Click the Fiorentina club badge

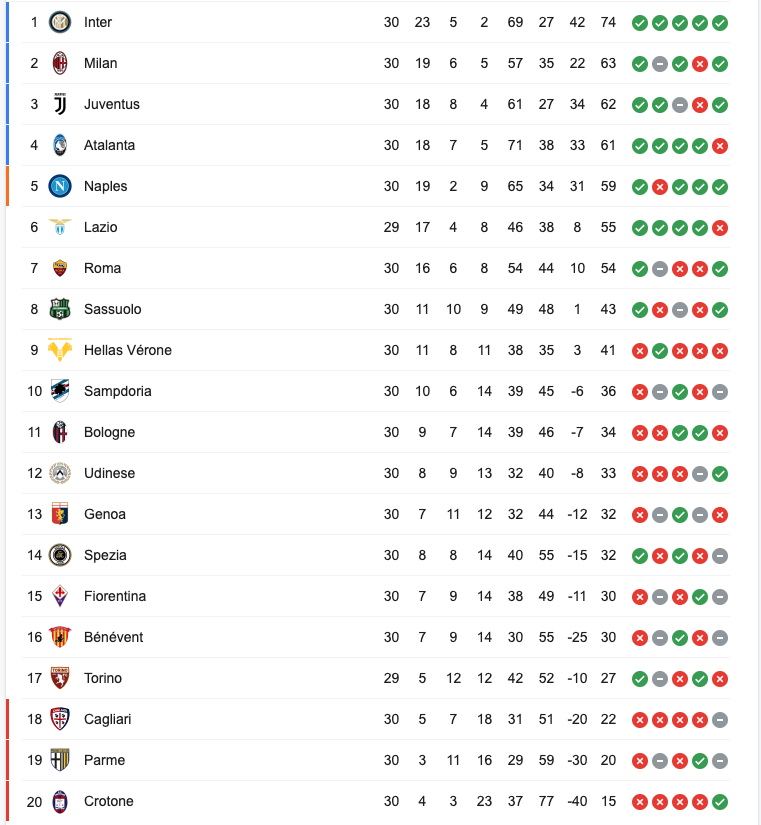(60, 596)
